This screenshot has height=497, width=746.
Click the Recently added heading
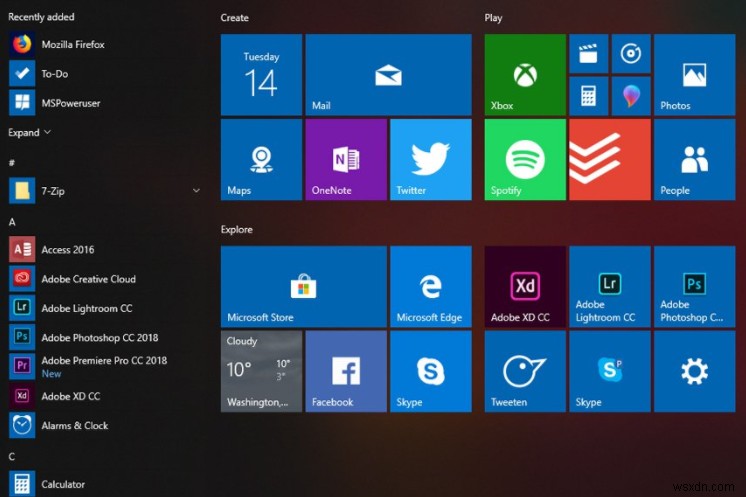41,17
